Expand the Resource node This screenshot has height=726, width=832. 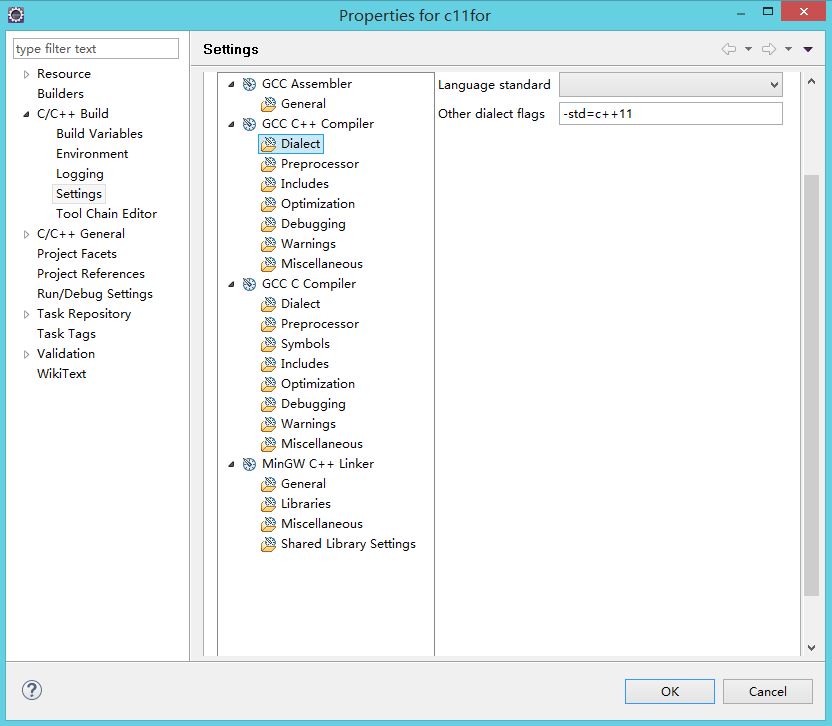tap(26, 74)
